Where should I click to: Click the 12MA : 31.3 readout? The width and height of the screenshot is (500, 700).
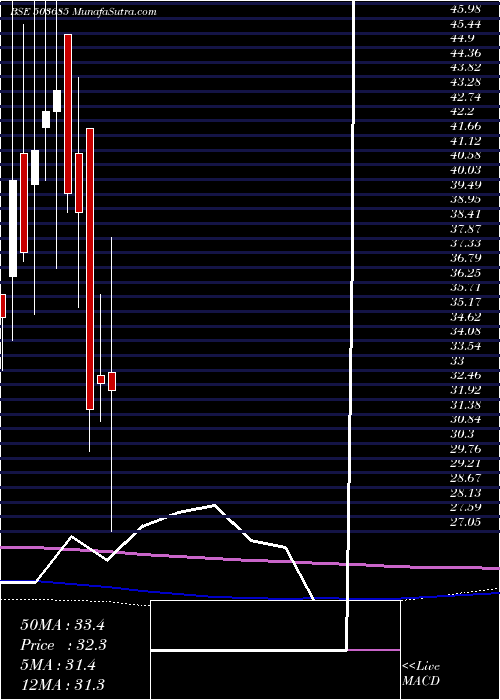click(62, 685)
